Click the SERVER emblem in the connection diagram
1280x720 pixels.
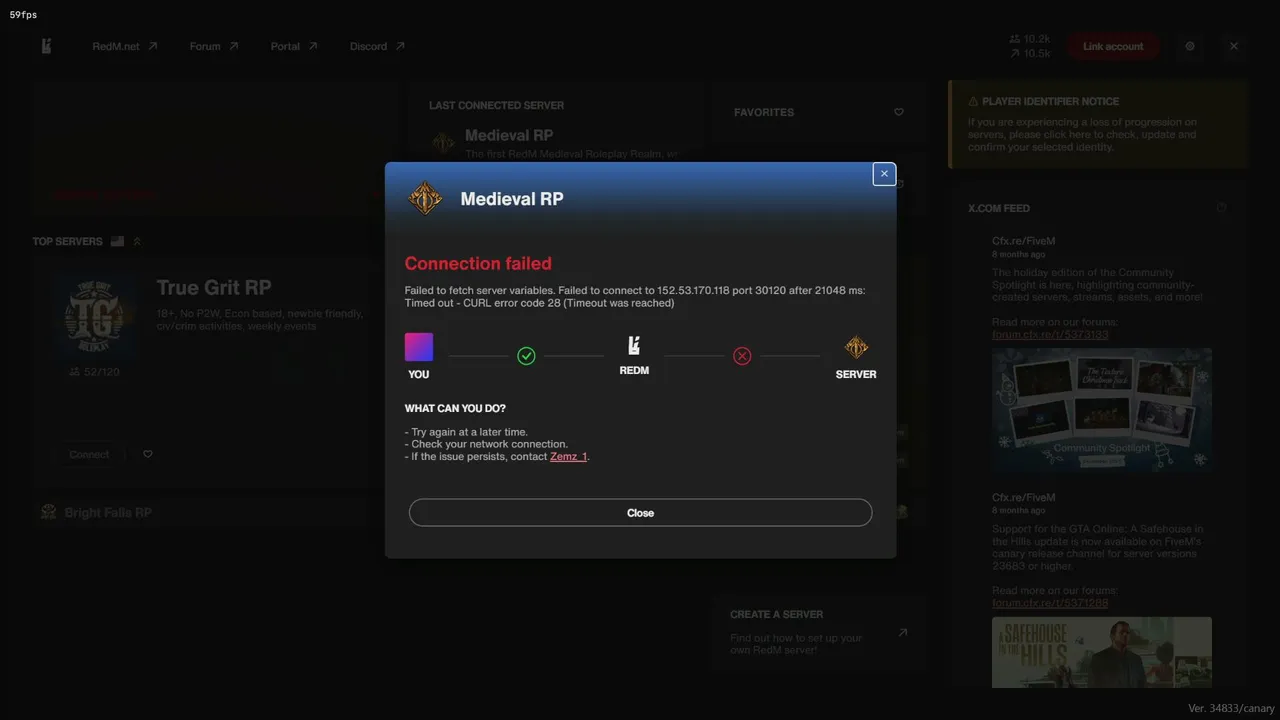[x=856, y=347]
